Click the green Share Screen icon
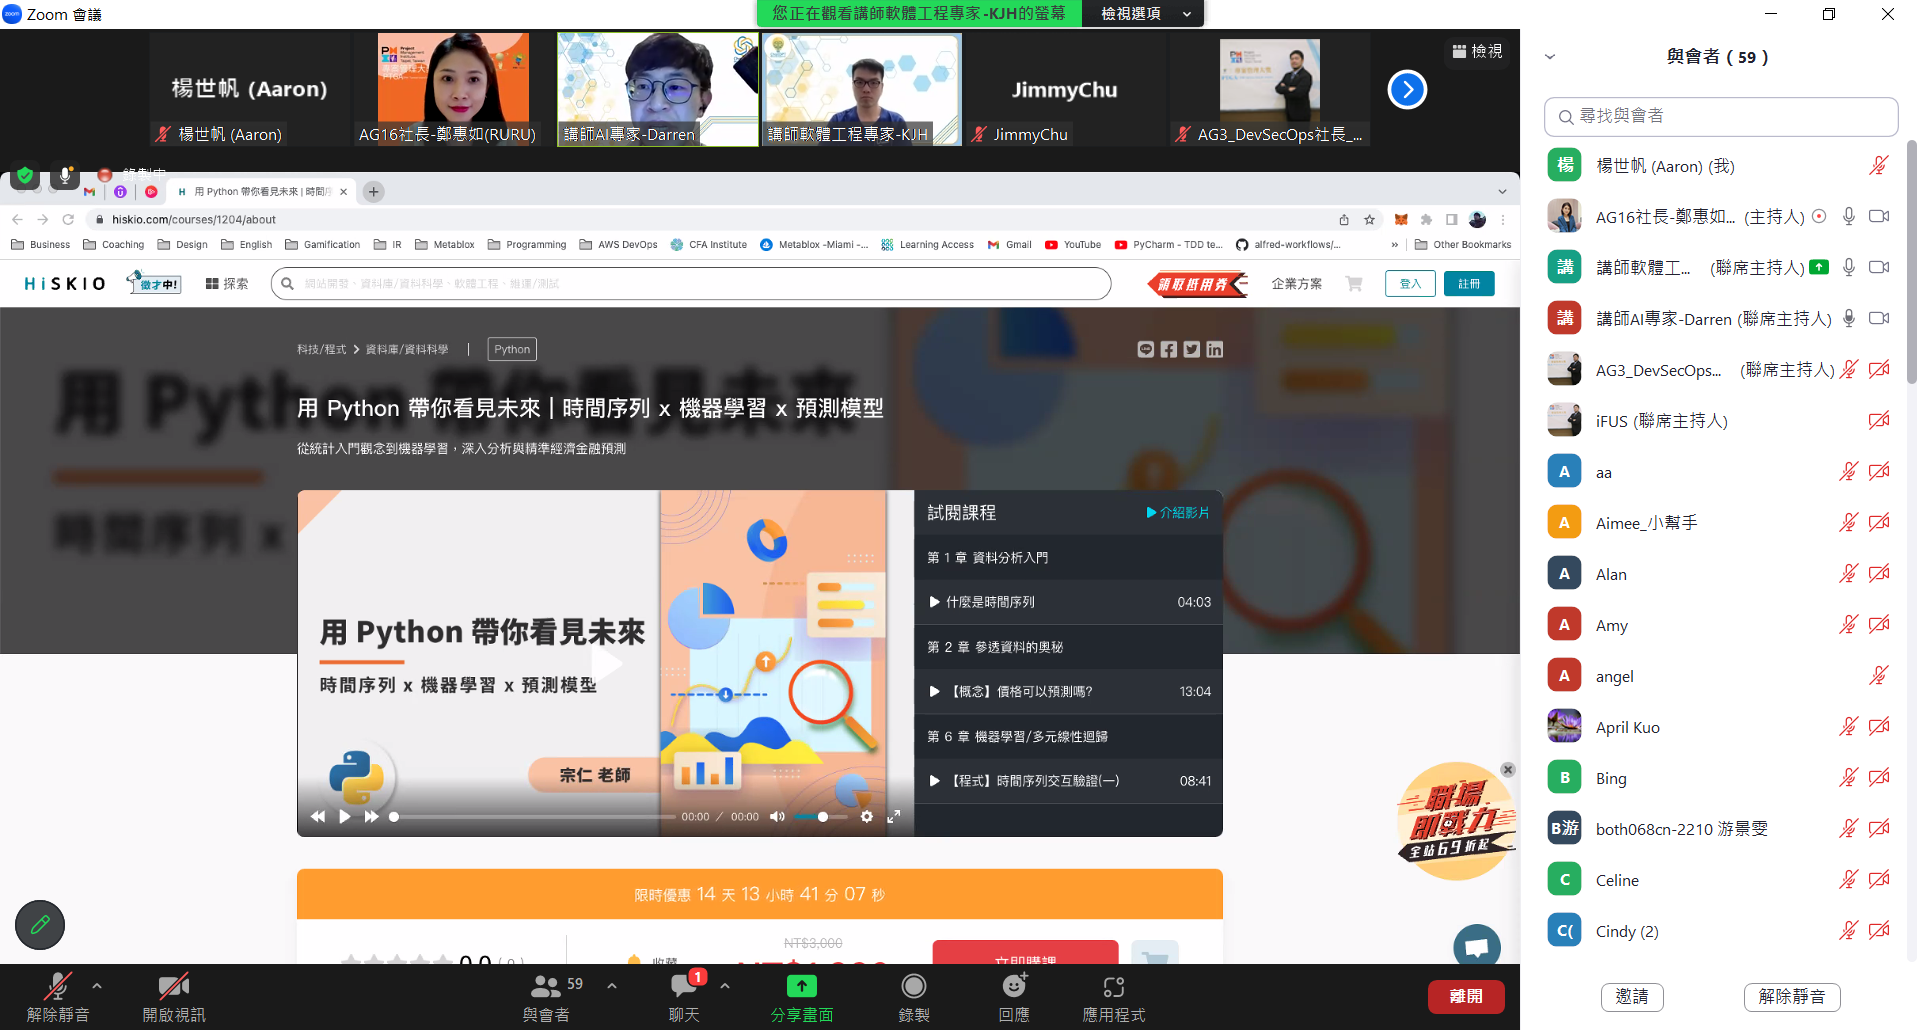Screen dimensions: 1920x1030 point(801,987)
